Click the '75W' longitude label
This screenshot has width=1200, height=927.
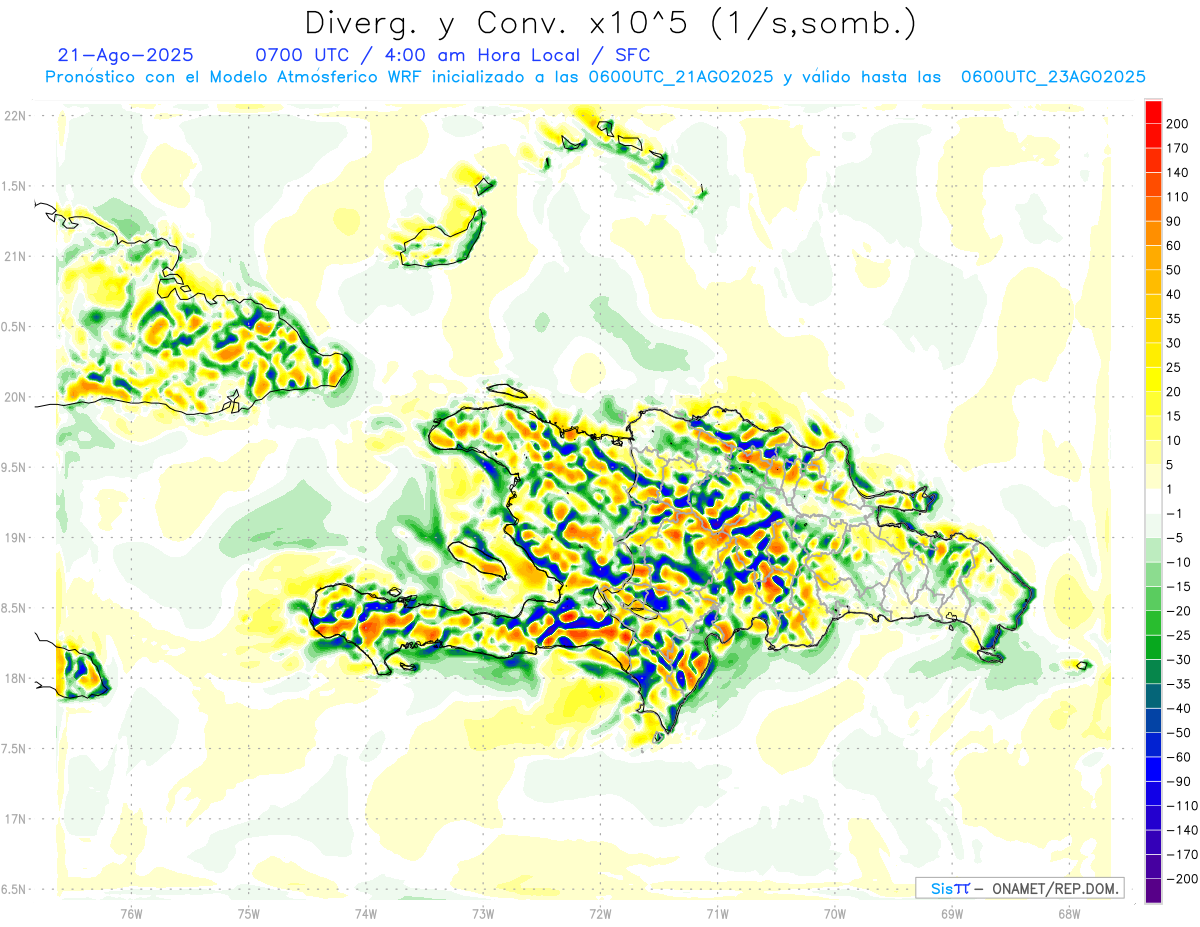[x=249, y=912]
